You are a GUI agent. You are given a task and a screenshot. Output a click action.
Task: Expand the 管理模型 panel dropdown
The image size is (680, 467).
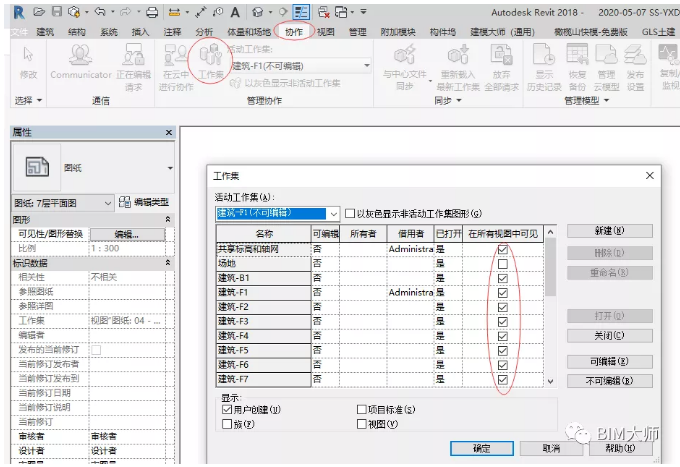pyautogui.click(x=586, y=101)
